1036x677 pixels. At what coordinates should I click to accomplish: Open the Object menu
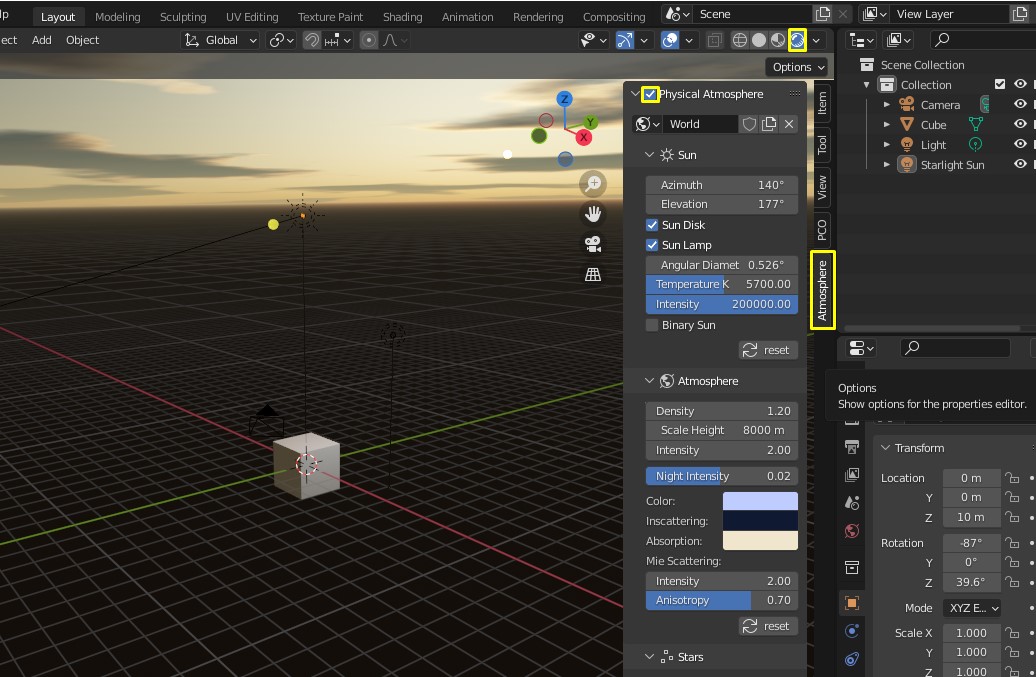coord(83,40)
